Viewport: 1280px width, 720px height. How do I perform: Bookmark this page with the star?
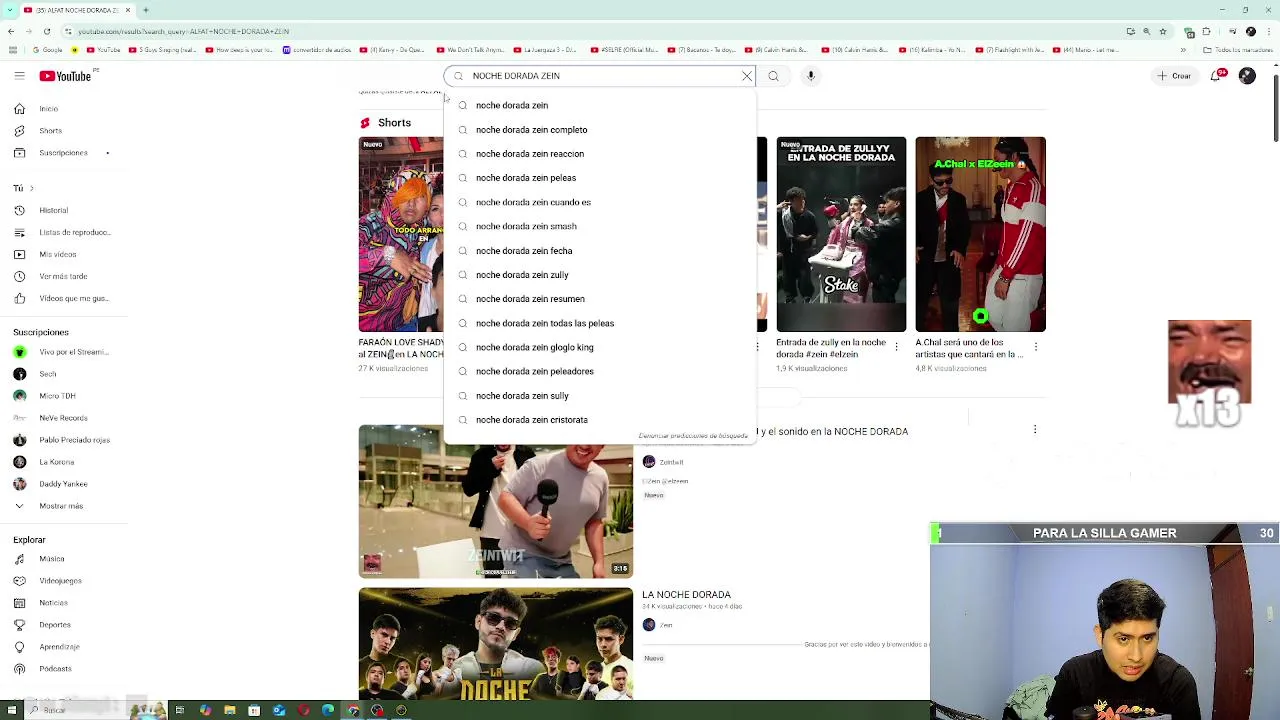1162,31
